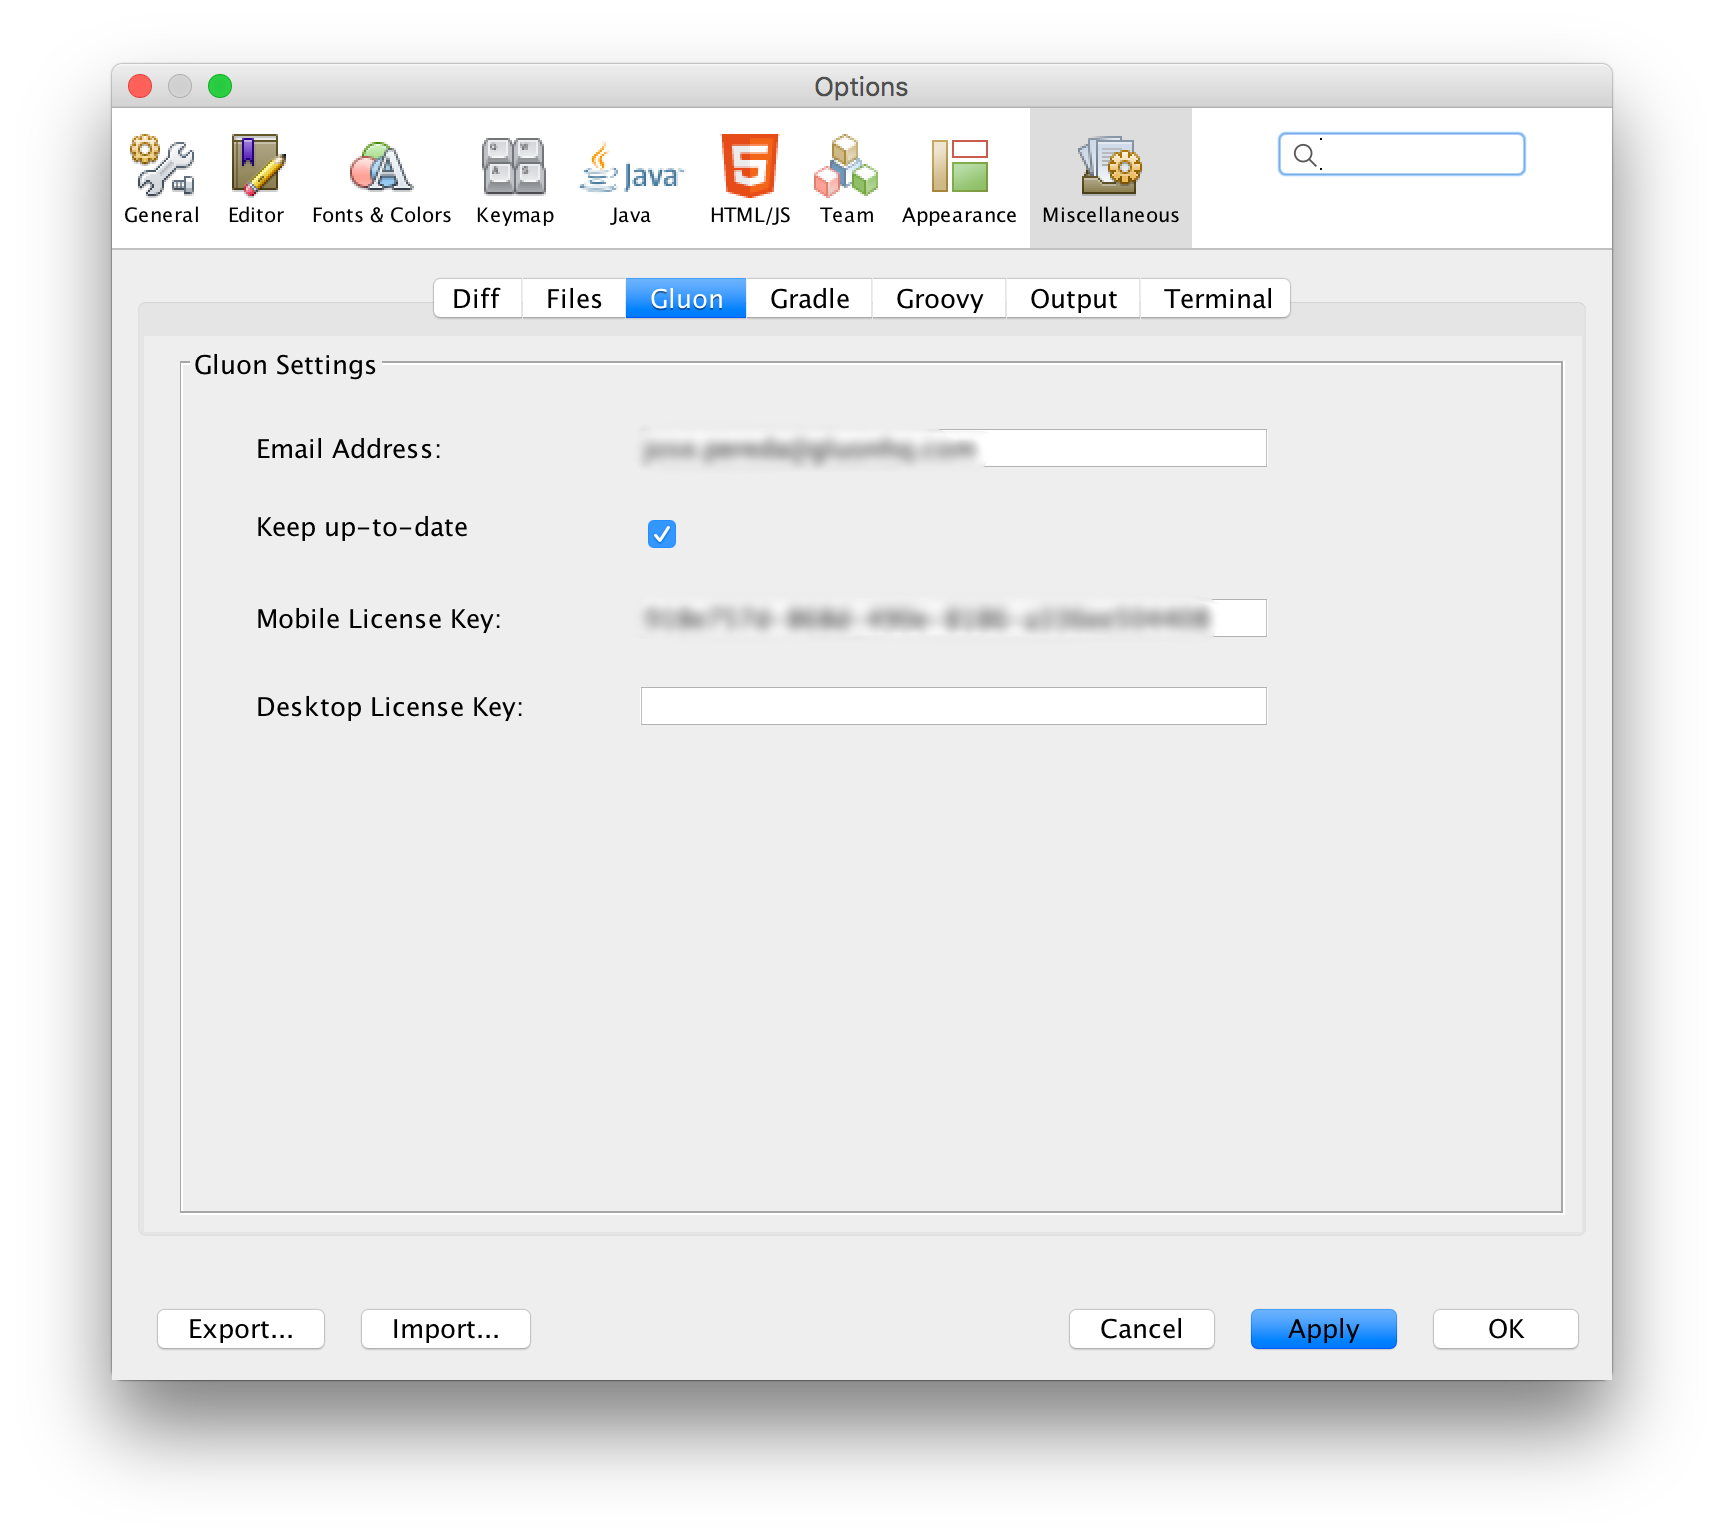Viewport: 1724px width, 1540px height.
Task: Open the Team options category
Action: pos(846,179)
